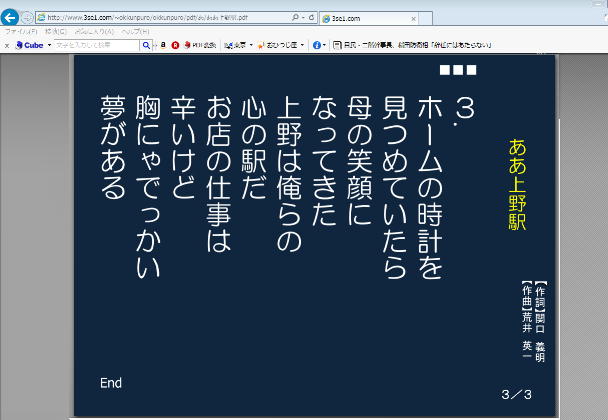
Task: Click the 'End' text in the PDF
Action: click(111, 383)
